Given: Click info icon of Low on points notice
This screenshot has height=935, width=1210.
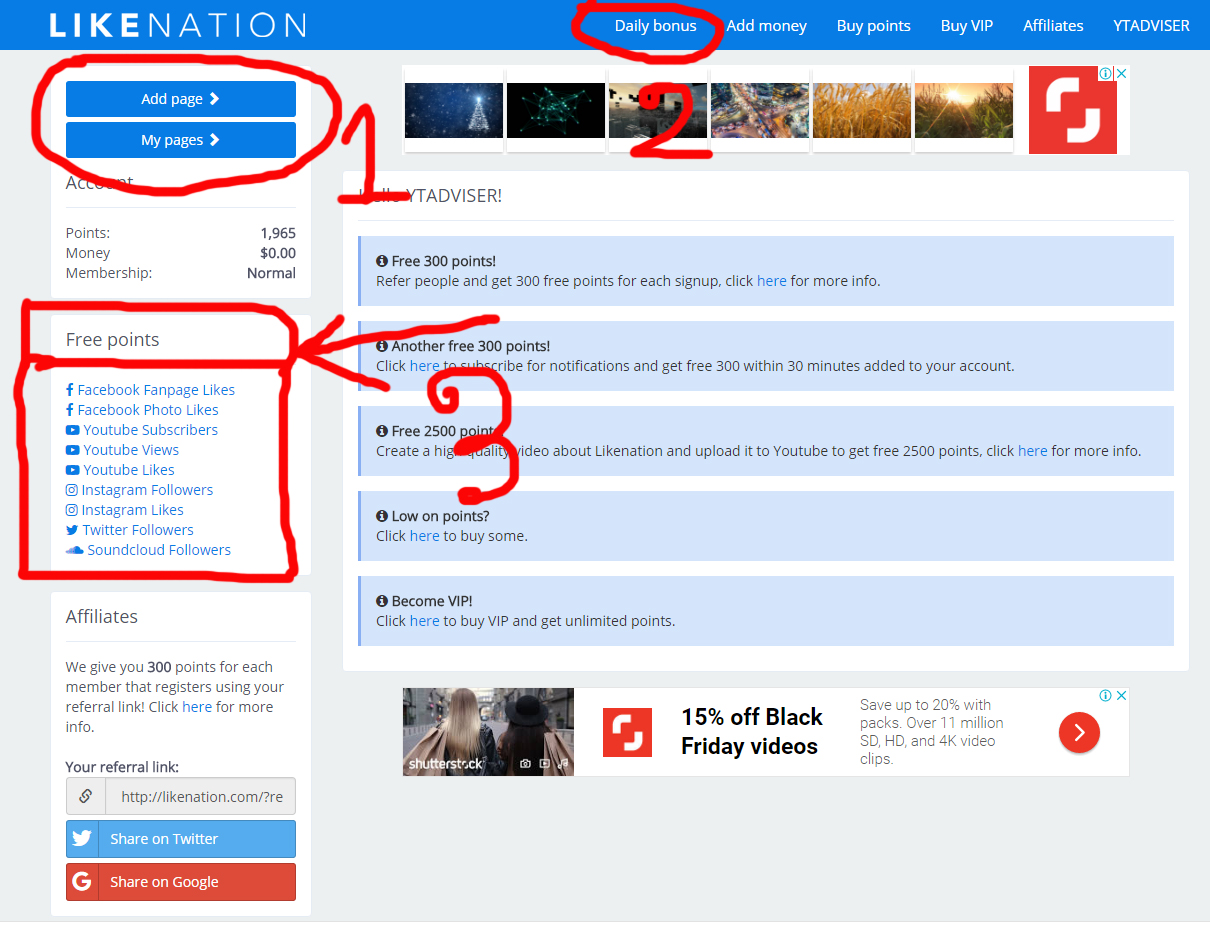Looking at the screenshot, I should point(382,516).
